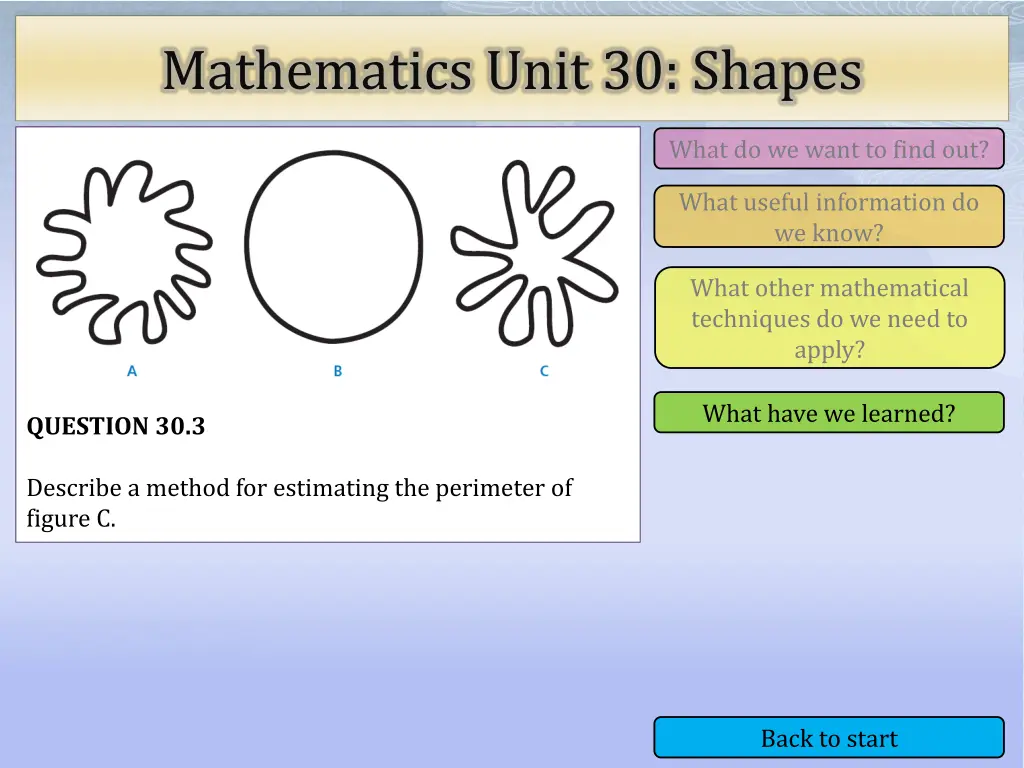Click wavy figure A shape
This screenshot has height=768, width=1024.
[124, 252]
